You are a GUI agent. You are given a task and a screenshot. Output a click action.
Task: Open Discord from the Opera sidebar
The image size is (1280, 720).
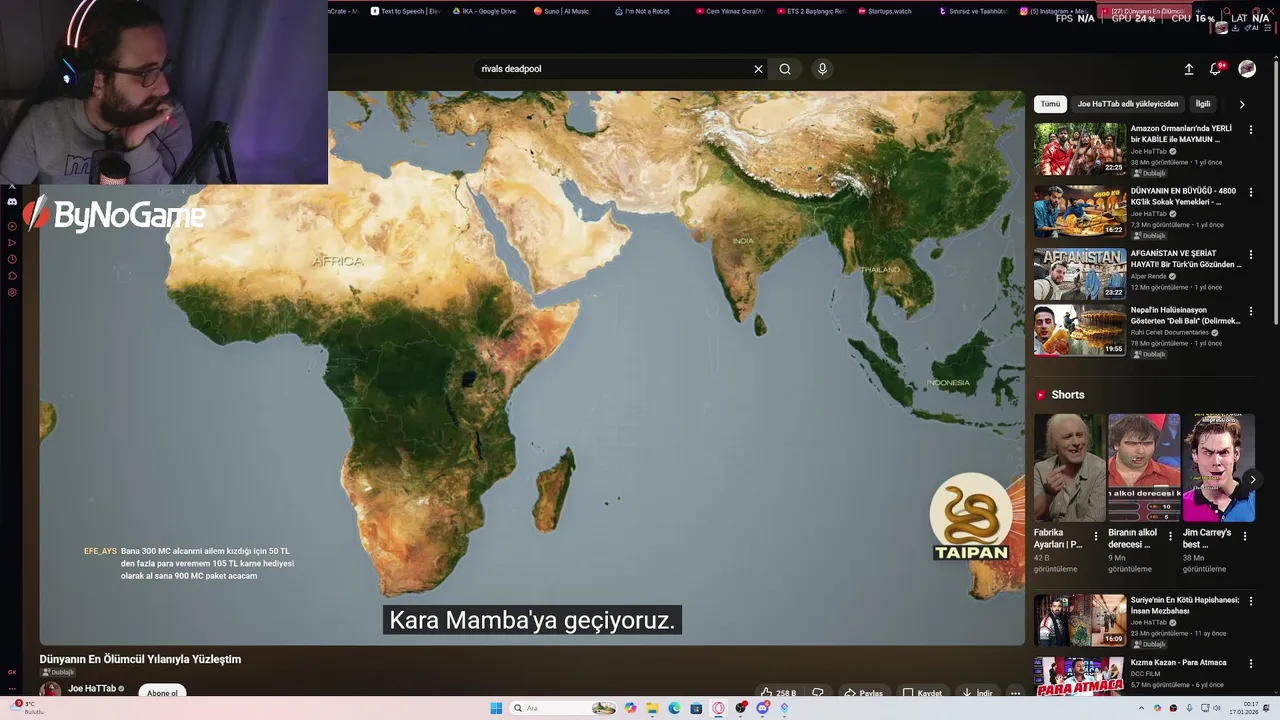coord(12,201)
